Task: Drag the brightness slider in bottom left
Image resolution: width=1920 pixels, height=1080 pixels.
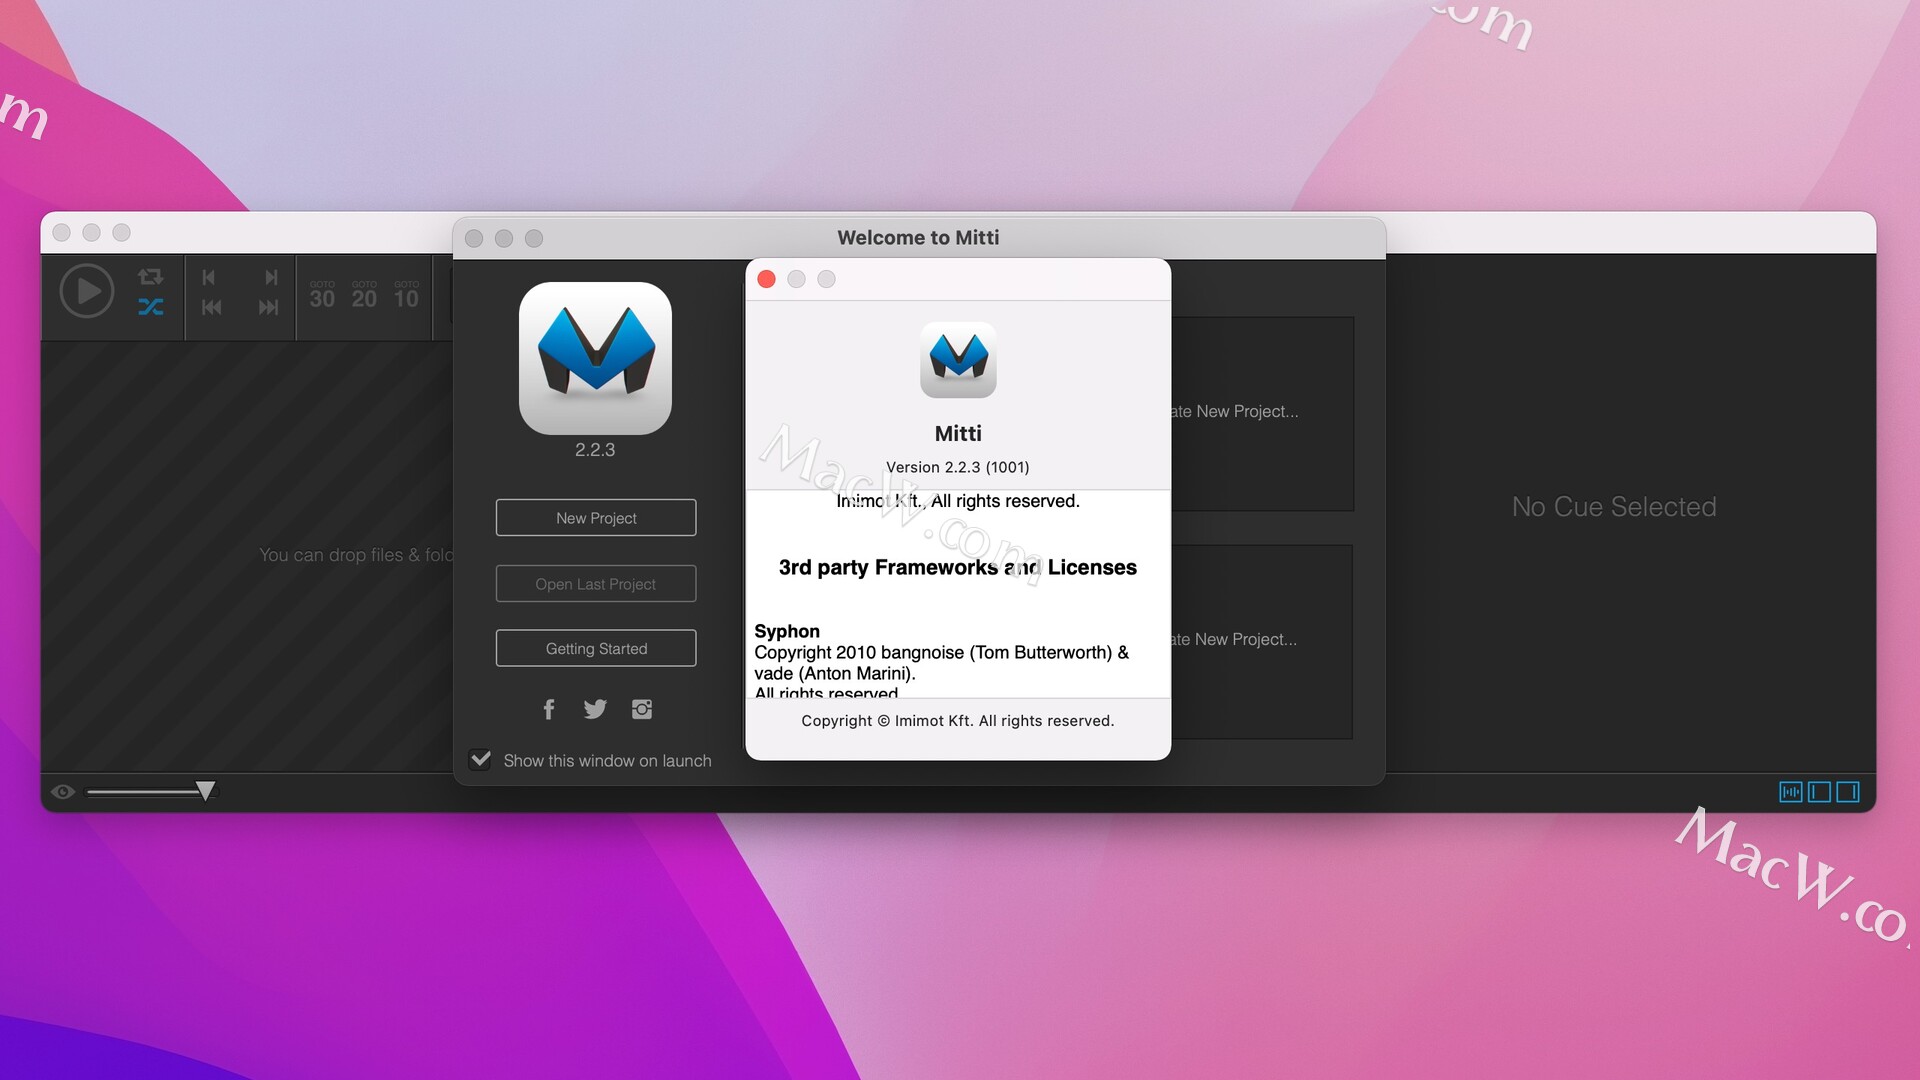Action: point(204,790)
